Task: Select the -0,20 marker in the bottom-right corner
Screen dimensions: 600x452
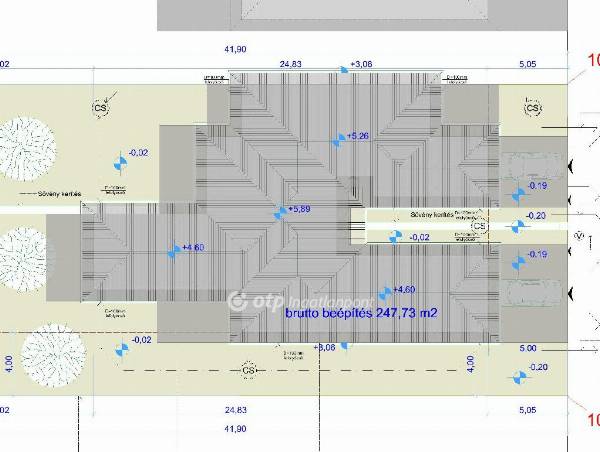Action: (520, 377)
